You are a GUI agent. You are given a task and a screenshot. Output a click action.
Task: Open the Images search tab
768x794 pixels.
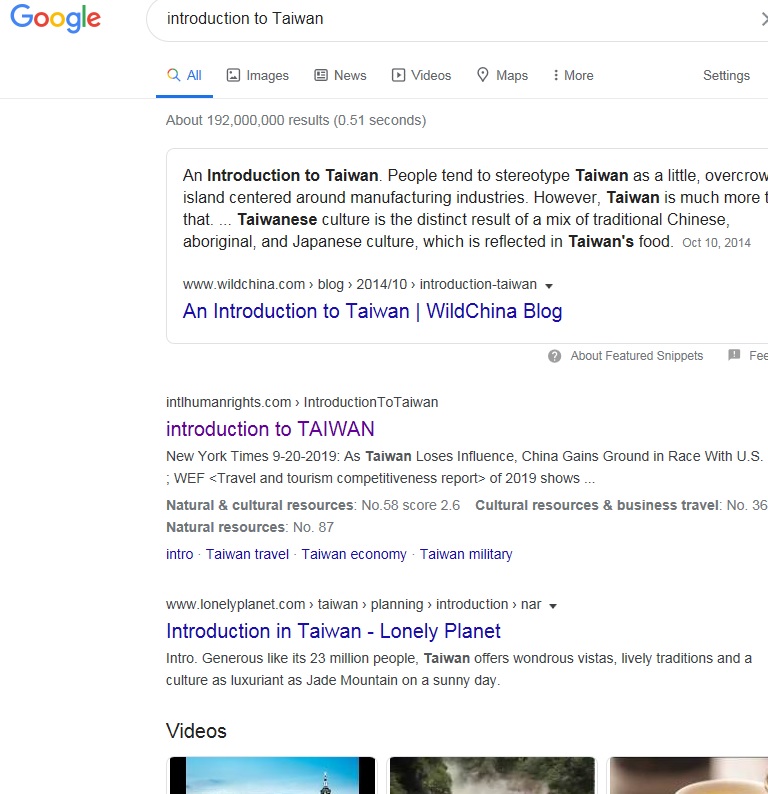point(258,75)
